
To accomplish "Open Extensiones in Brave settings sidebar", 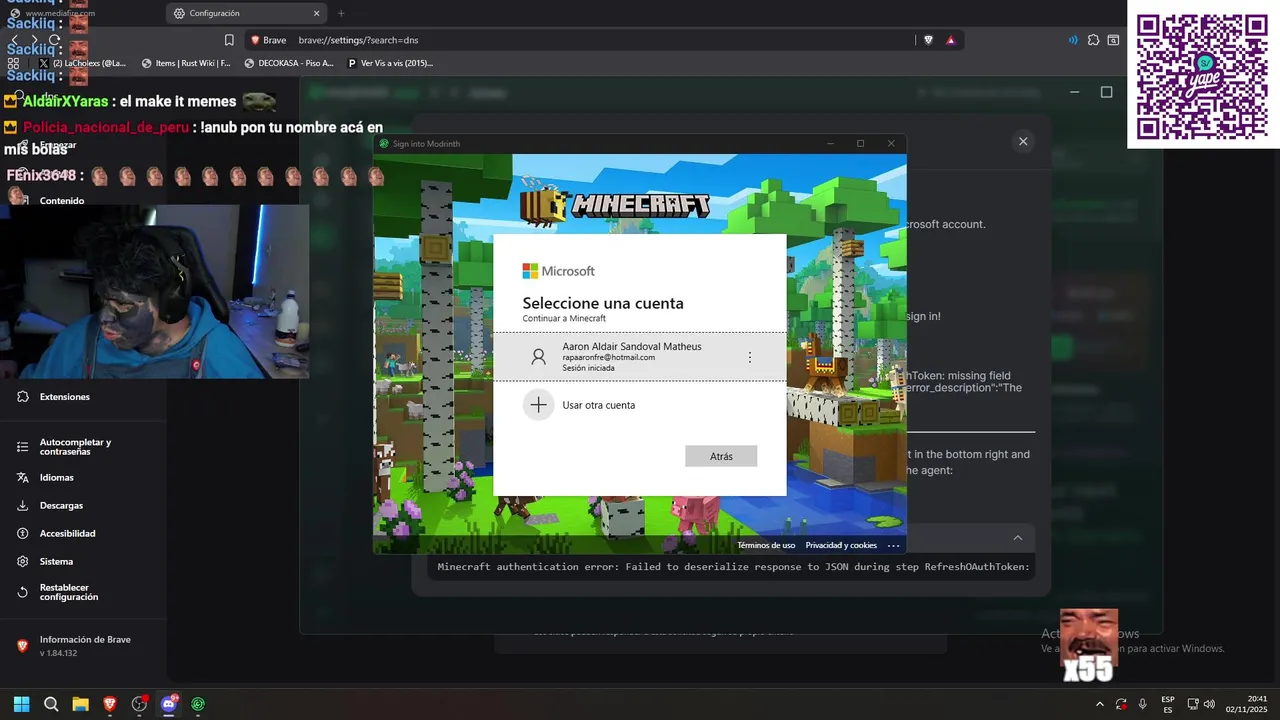I will coord(64,397).
